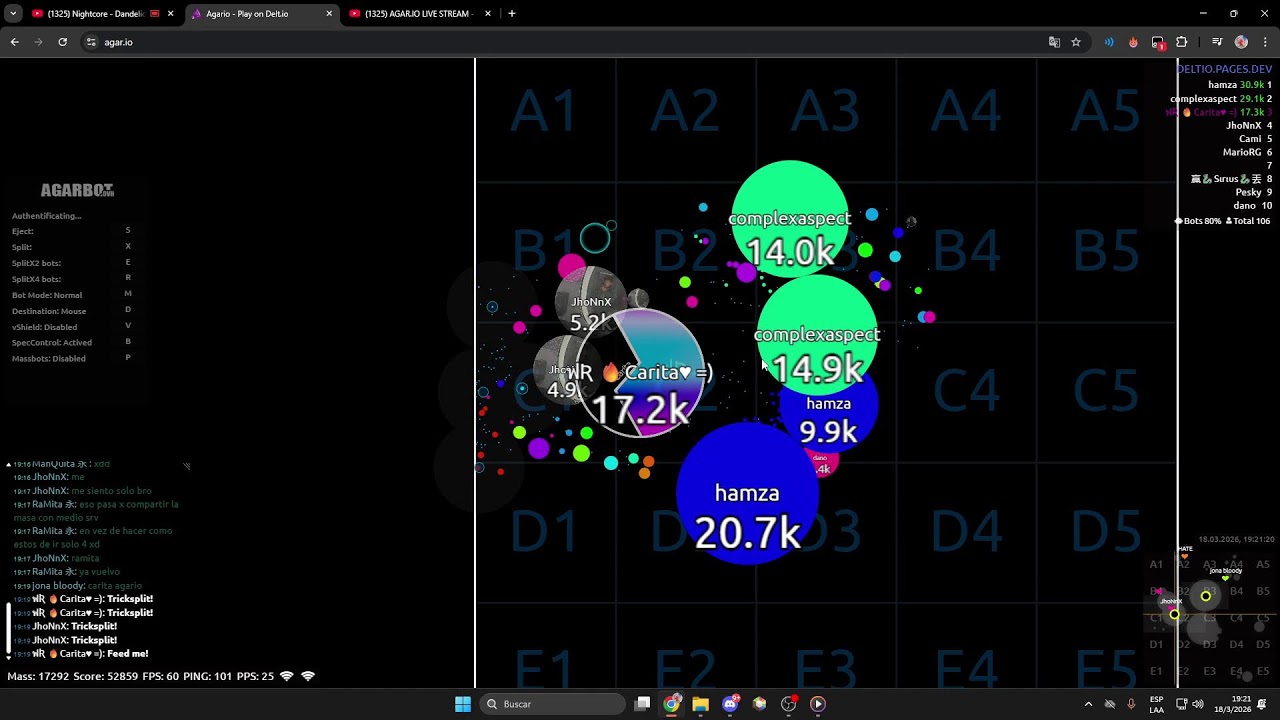The width and height of the screenshot is (1280, 720).
Task: Open the Windows Start menu
Action: tap(463, 704)
